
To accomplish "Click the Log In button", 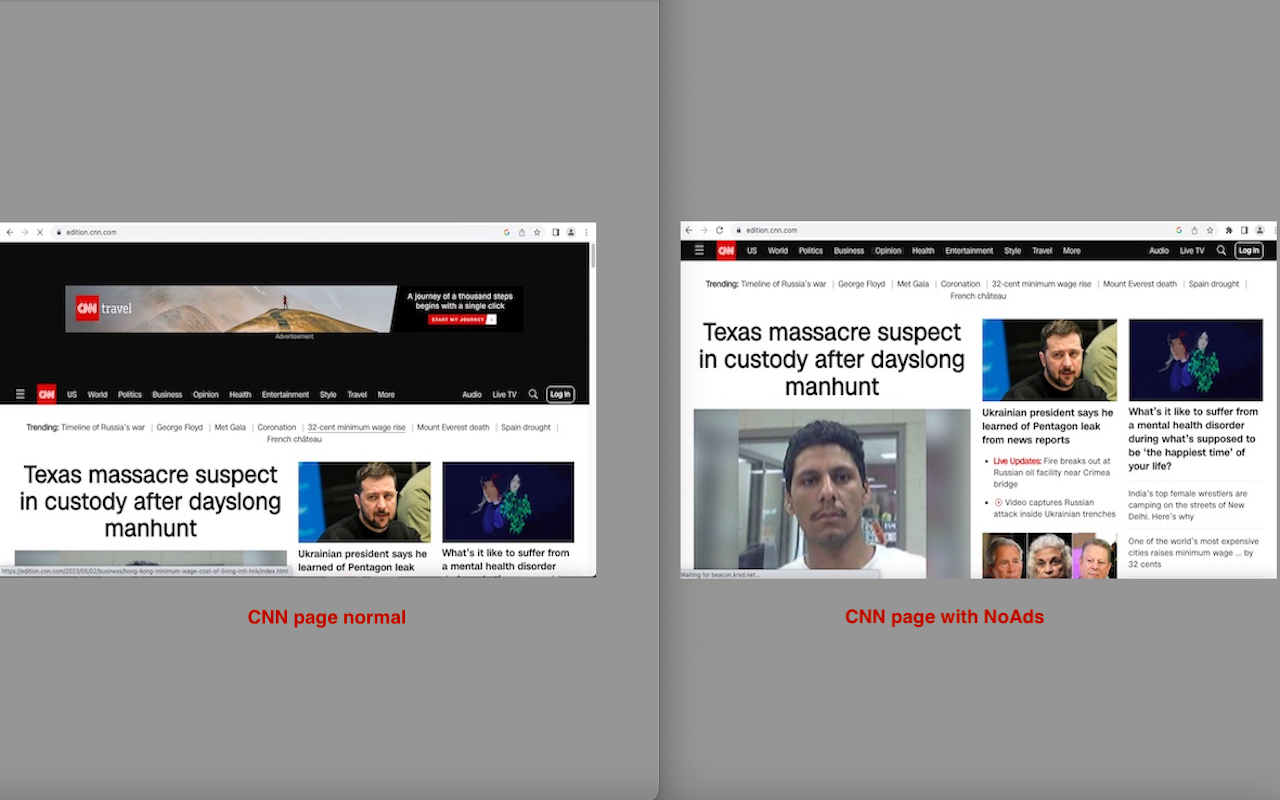I will 1248,250.
